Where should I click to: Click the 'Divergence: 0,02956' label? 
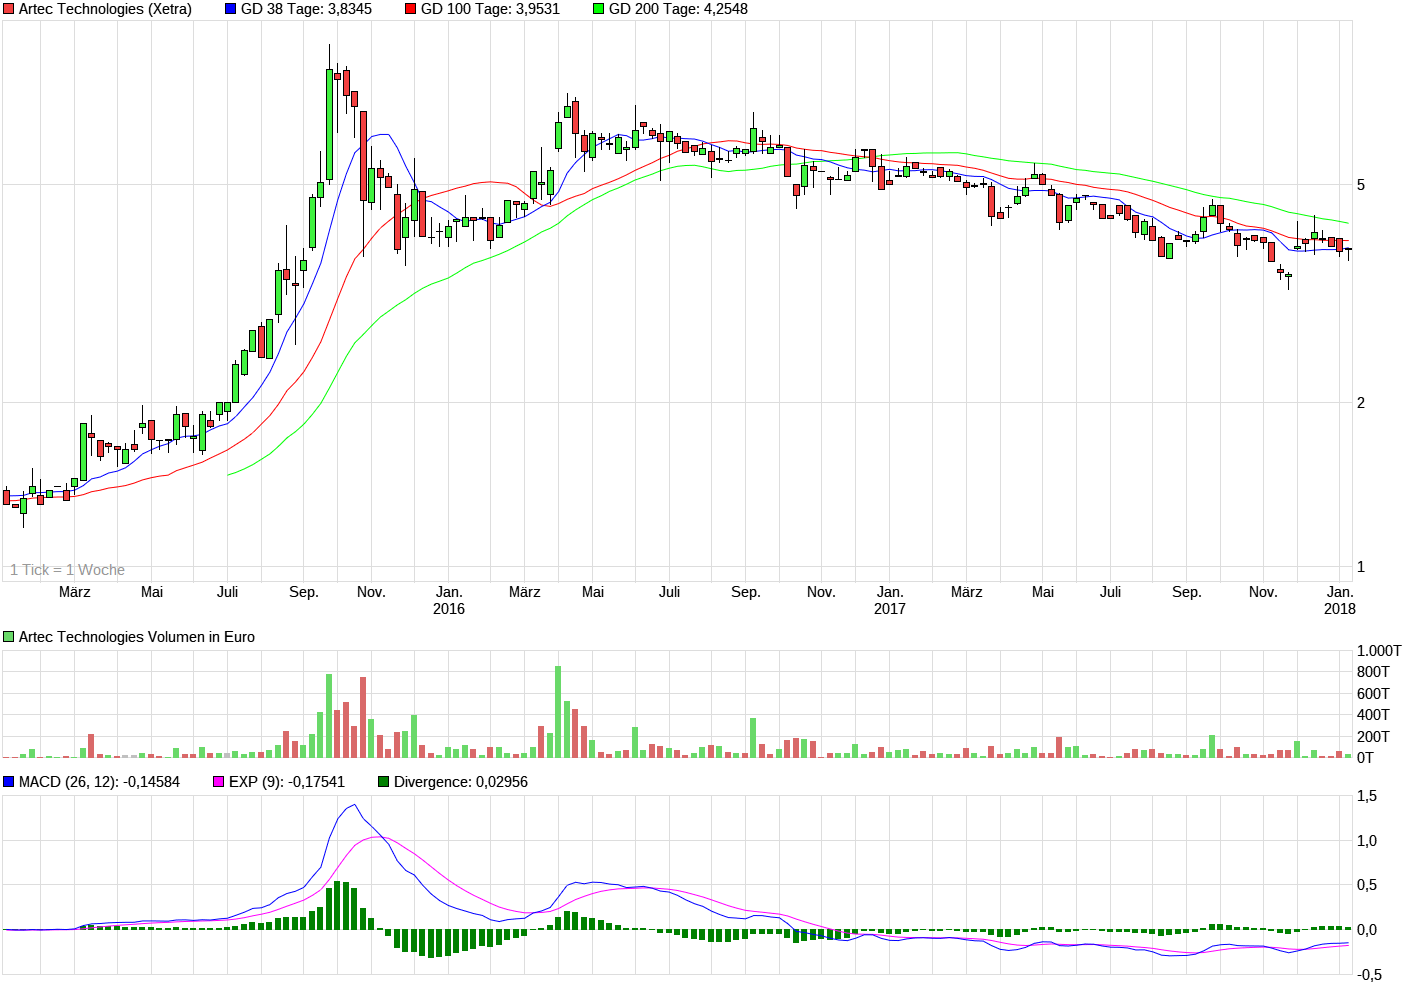point(460,782)
